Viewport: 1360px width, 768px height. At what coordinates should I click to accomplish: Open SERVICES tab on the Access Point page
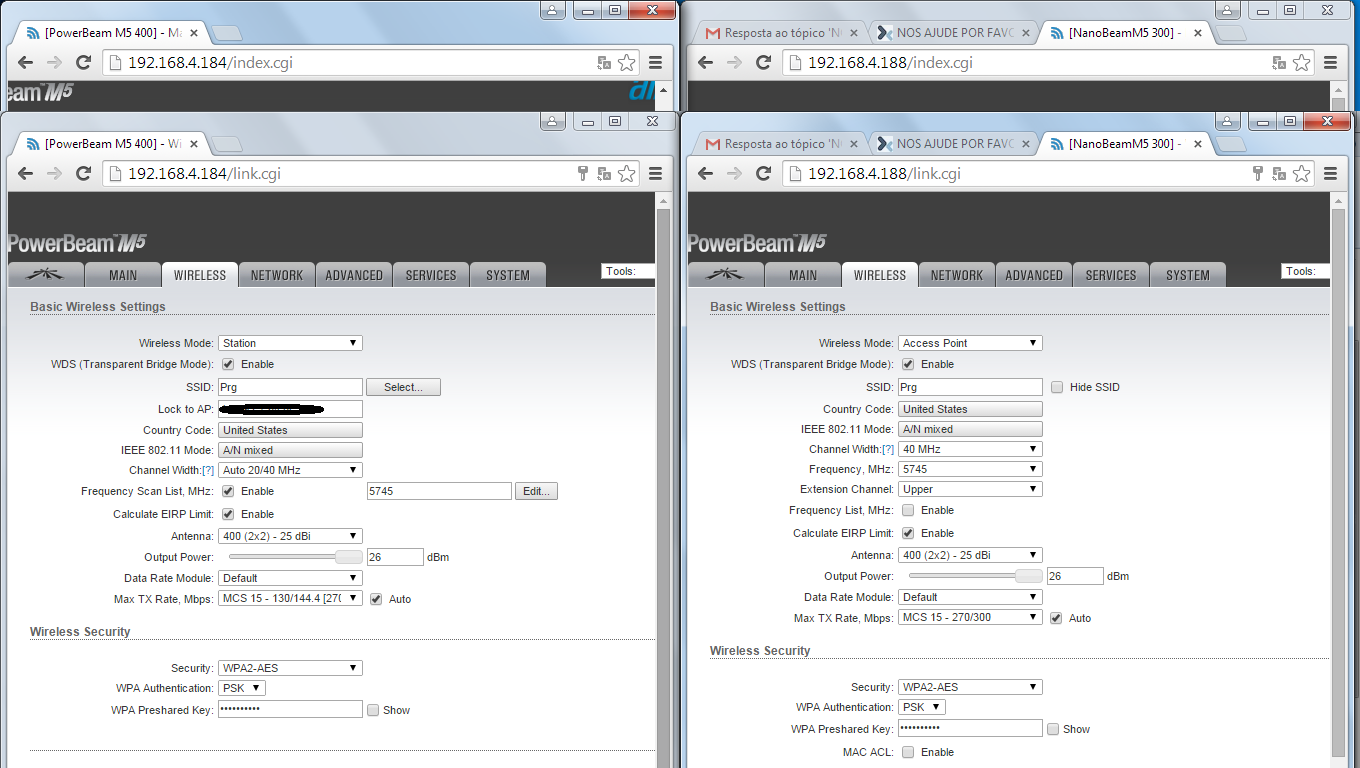pos(1111,275)
